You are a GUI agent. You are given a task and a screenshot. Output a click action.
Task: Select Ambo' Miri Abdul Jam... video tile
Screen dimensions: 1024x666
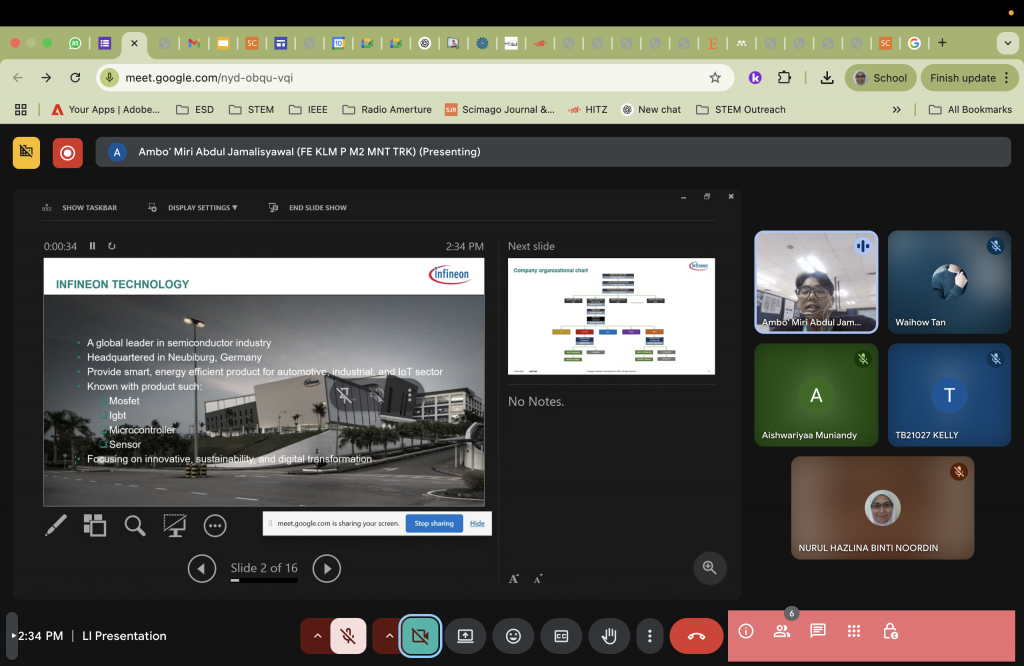click(816, 282)
